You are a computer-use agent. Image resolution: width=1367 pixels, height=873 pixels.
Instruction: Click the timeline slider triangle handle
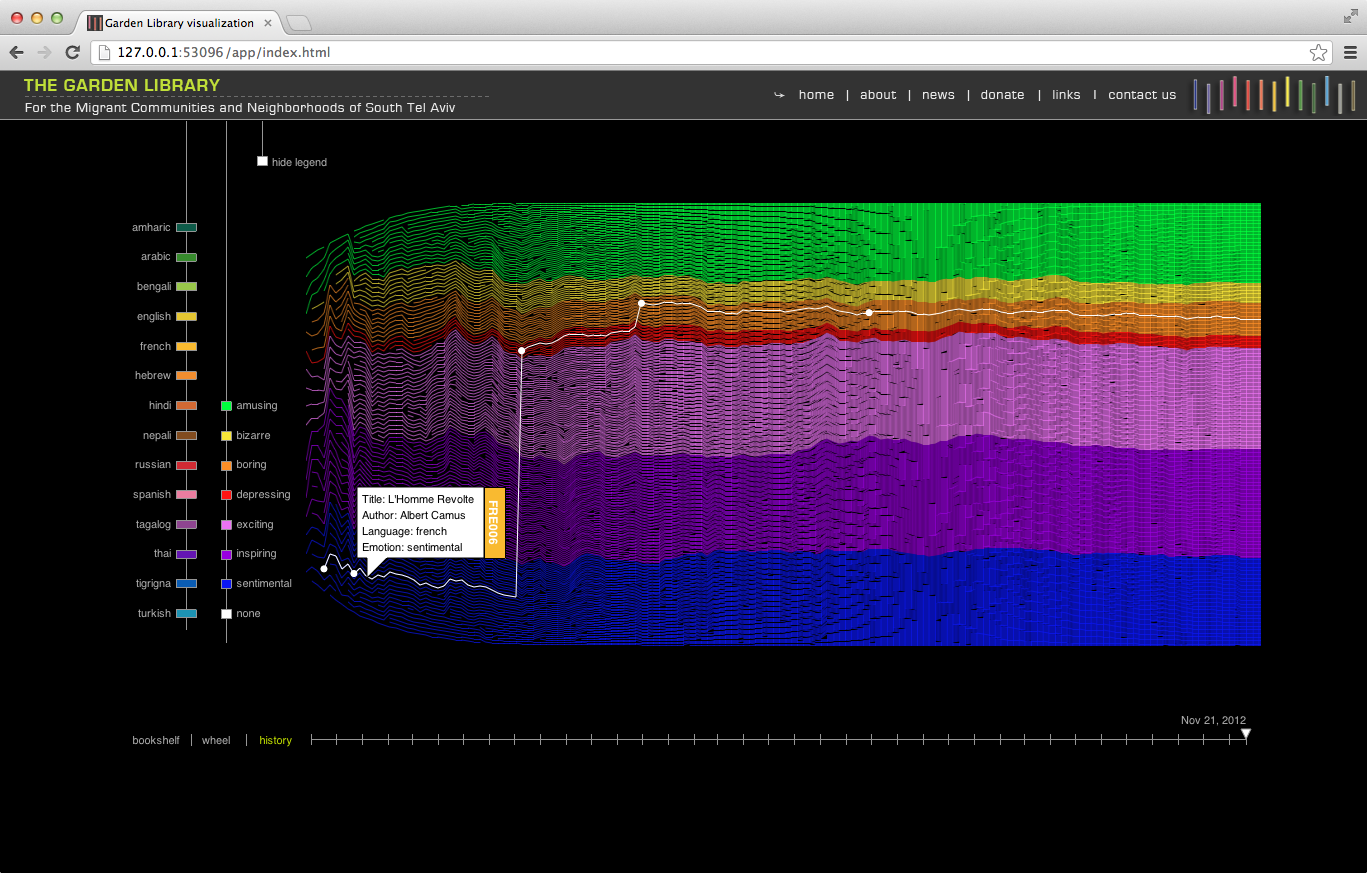tap(1246, 735)
